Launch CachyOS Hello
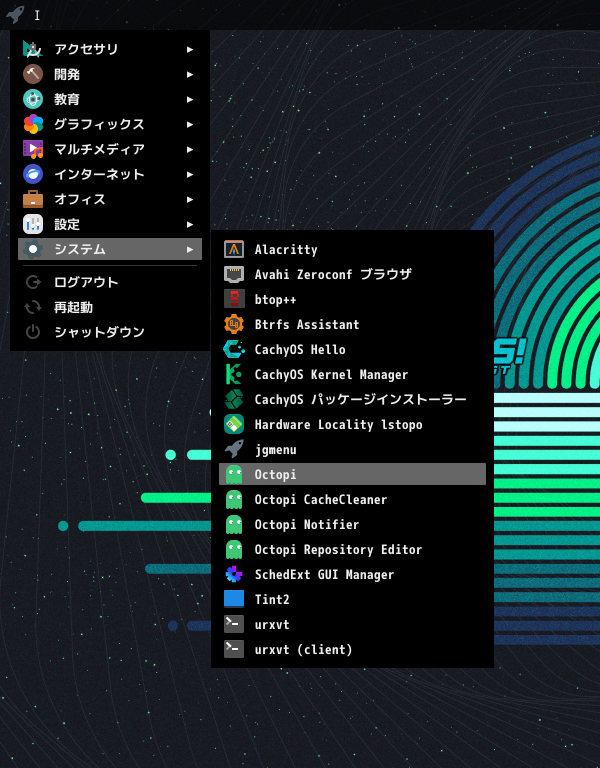This screenshot has width=600, height=768. 352,349
